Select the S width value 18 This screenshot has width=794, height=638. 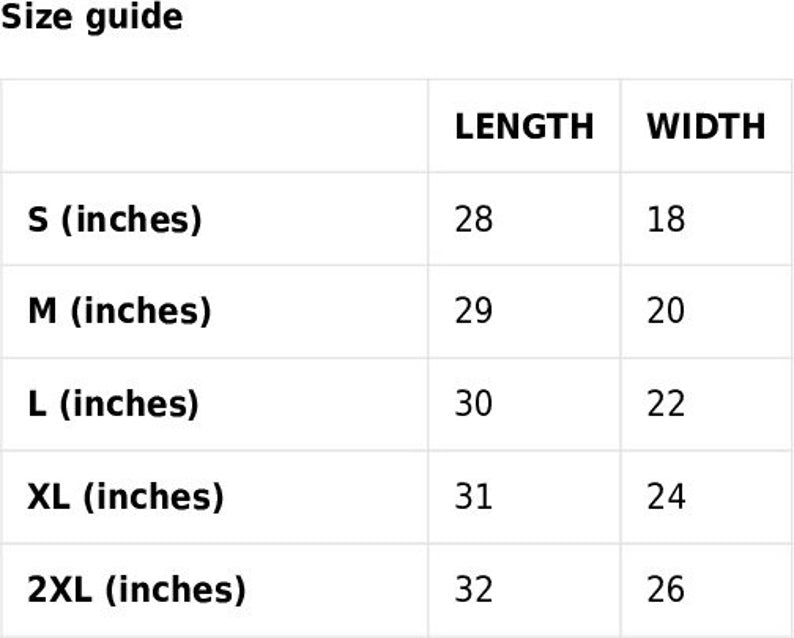pyautogui.click(x=666, y=220)
